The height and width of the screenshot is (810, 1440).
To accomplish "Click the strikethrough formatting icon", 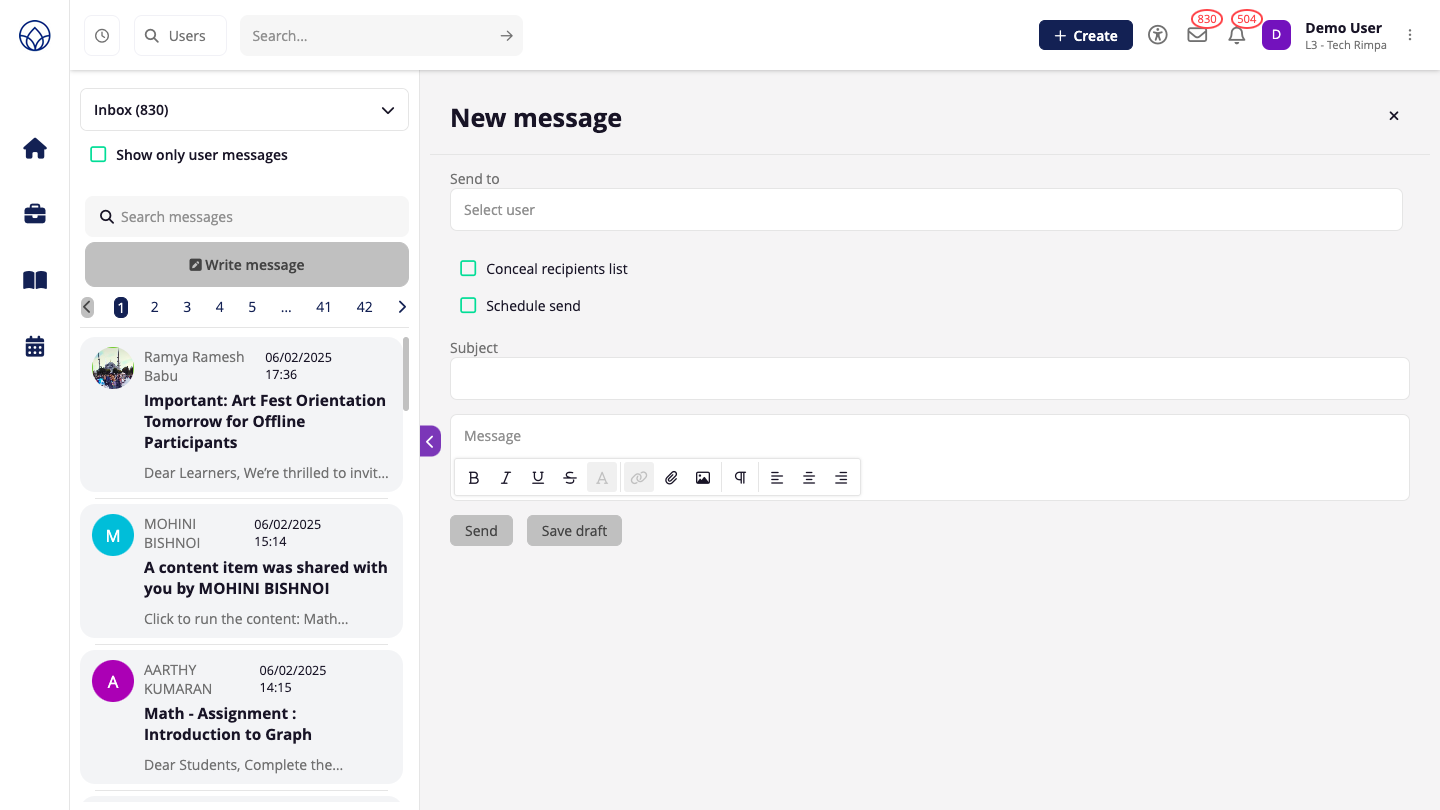I will (x=570, y=478).
